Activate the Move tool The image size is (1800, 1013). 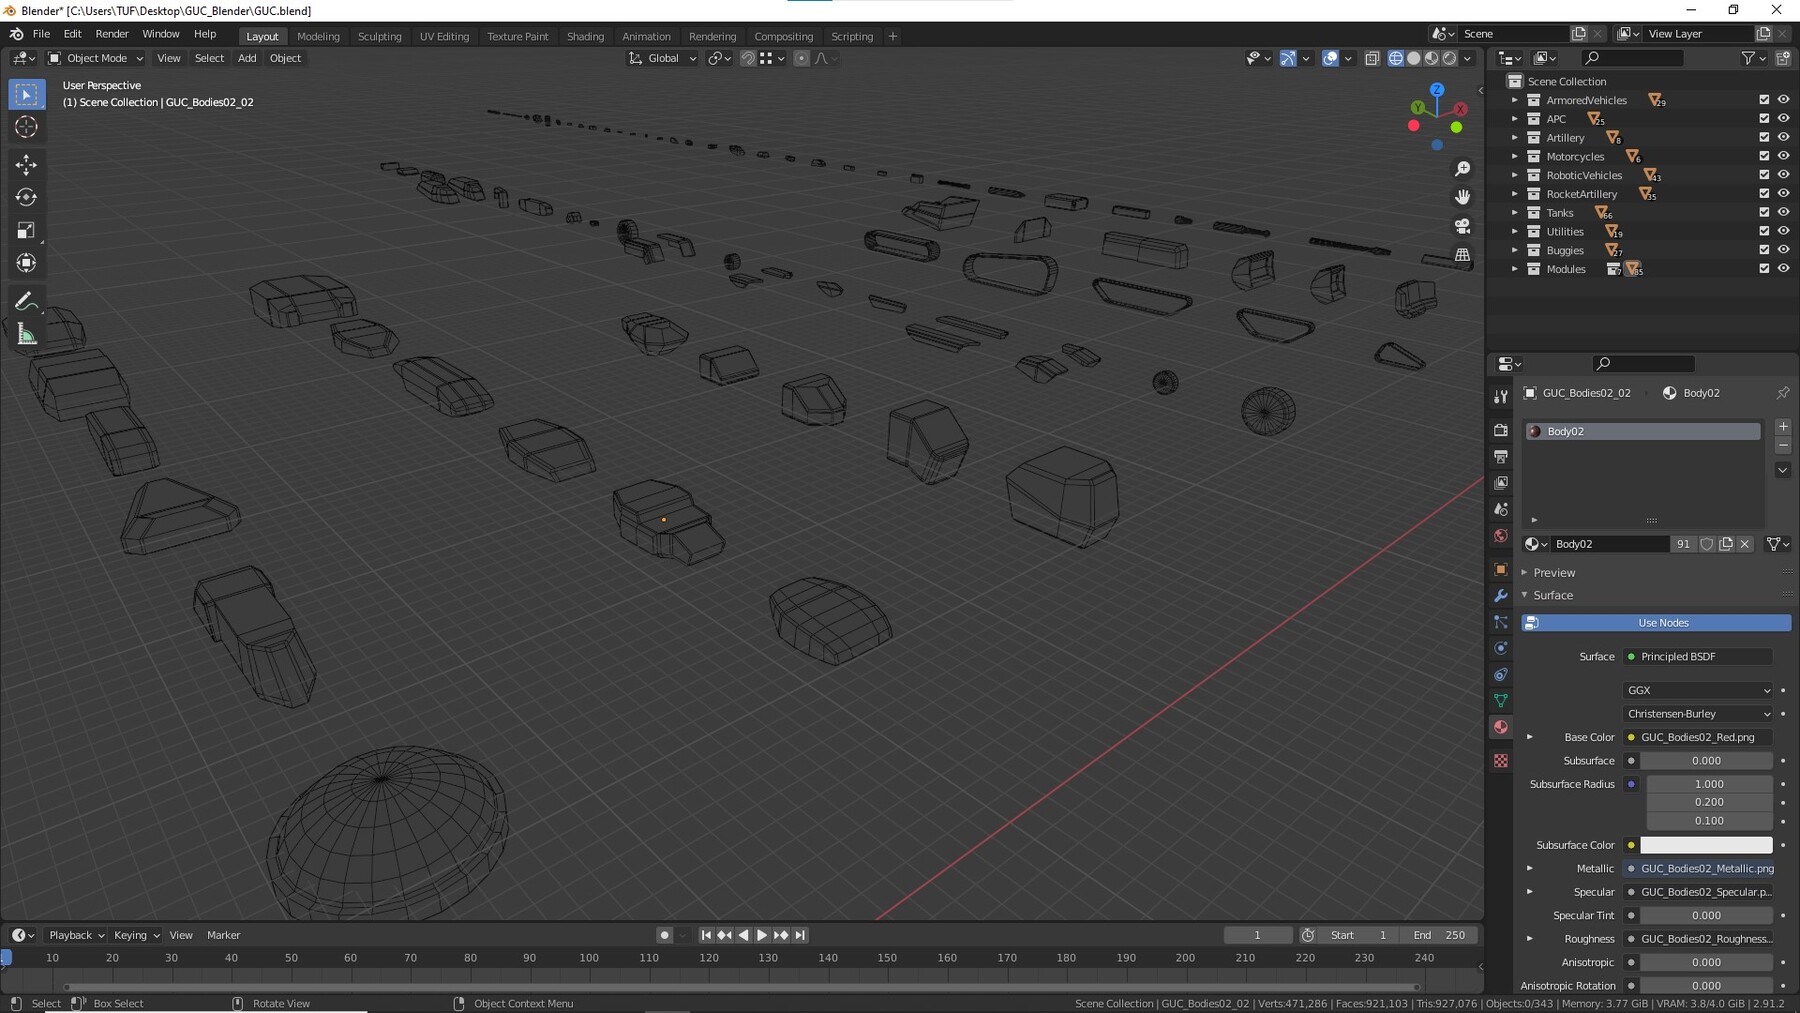[x=26, y=164]
